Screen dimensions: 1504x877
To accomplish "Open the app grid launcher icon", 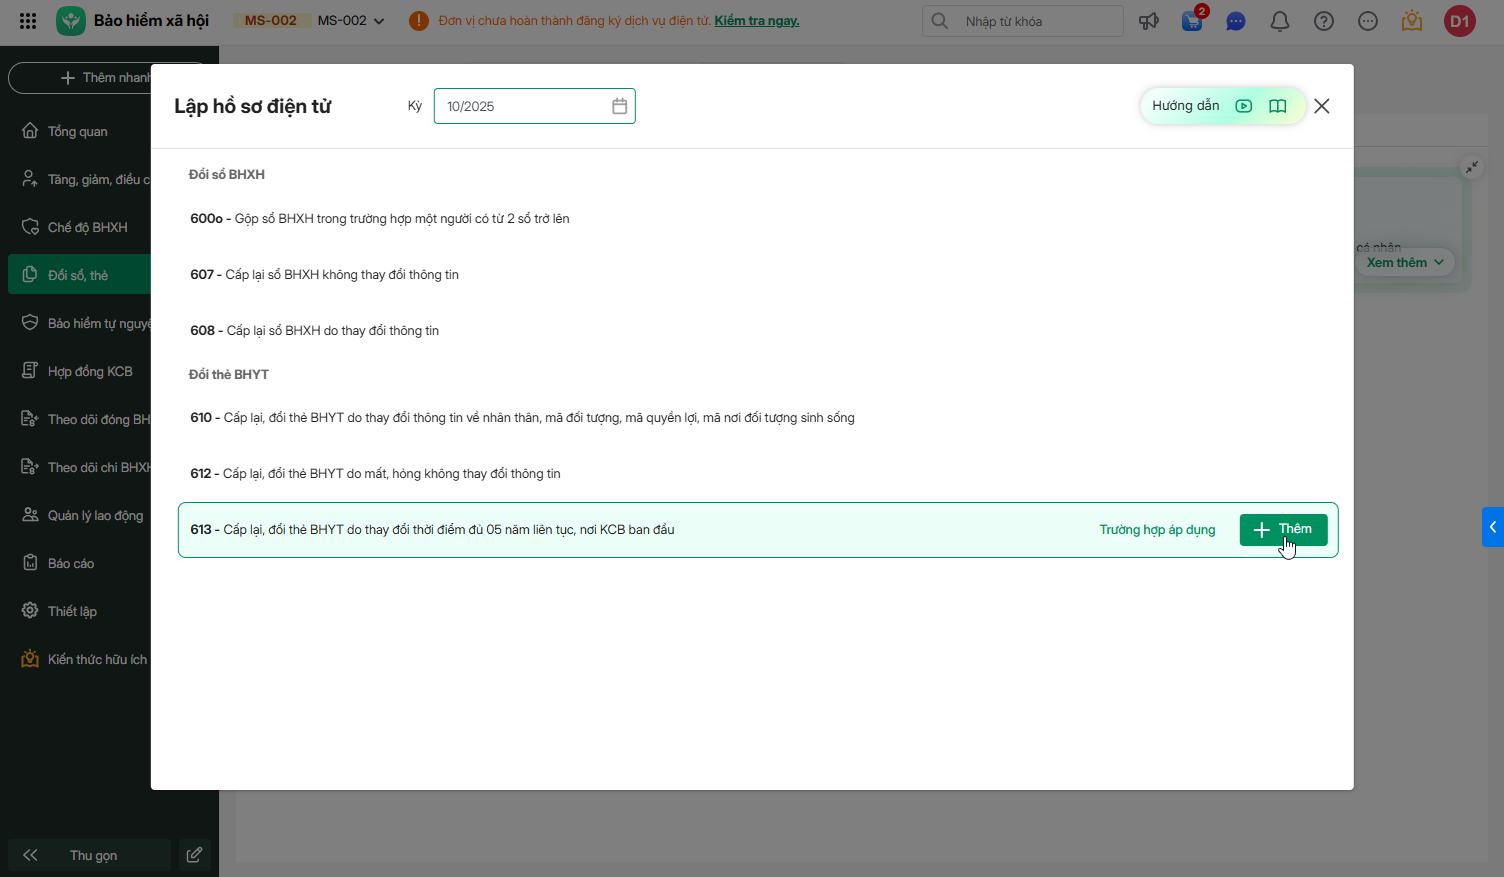I will point(28,21).
